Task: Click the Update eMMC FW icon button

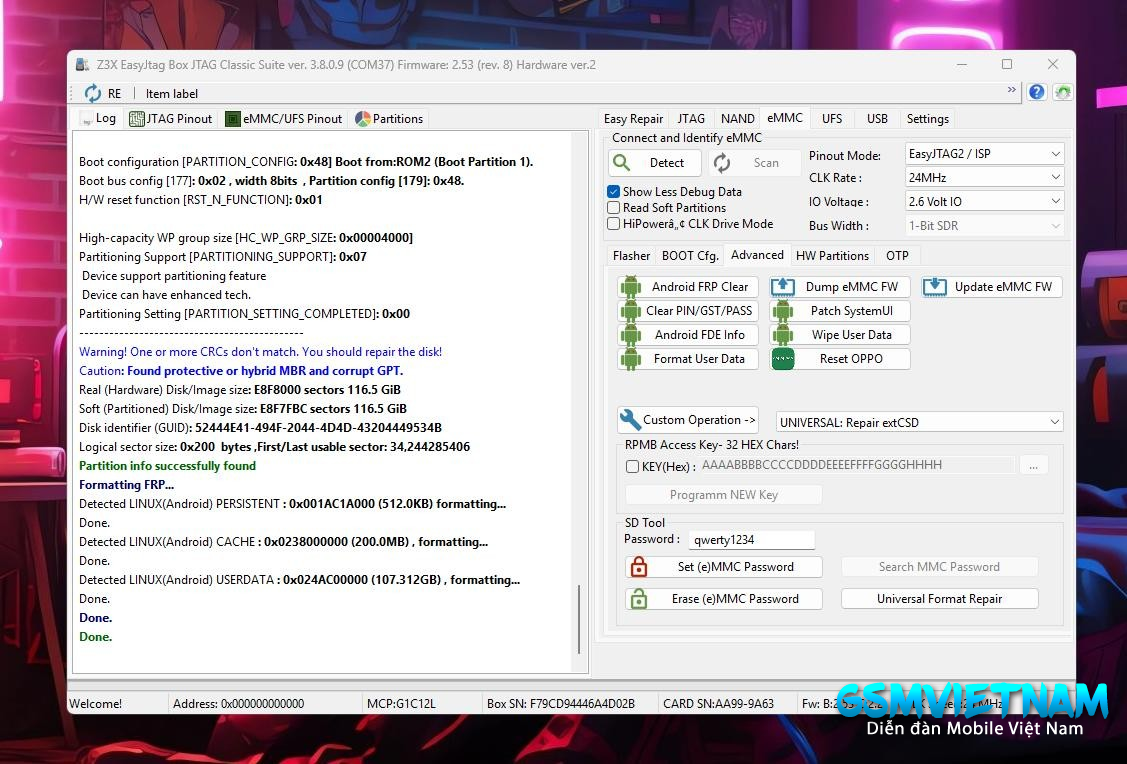Action: coord(991,287)
